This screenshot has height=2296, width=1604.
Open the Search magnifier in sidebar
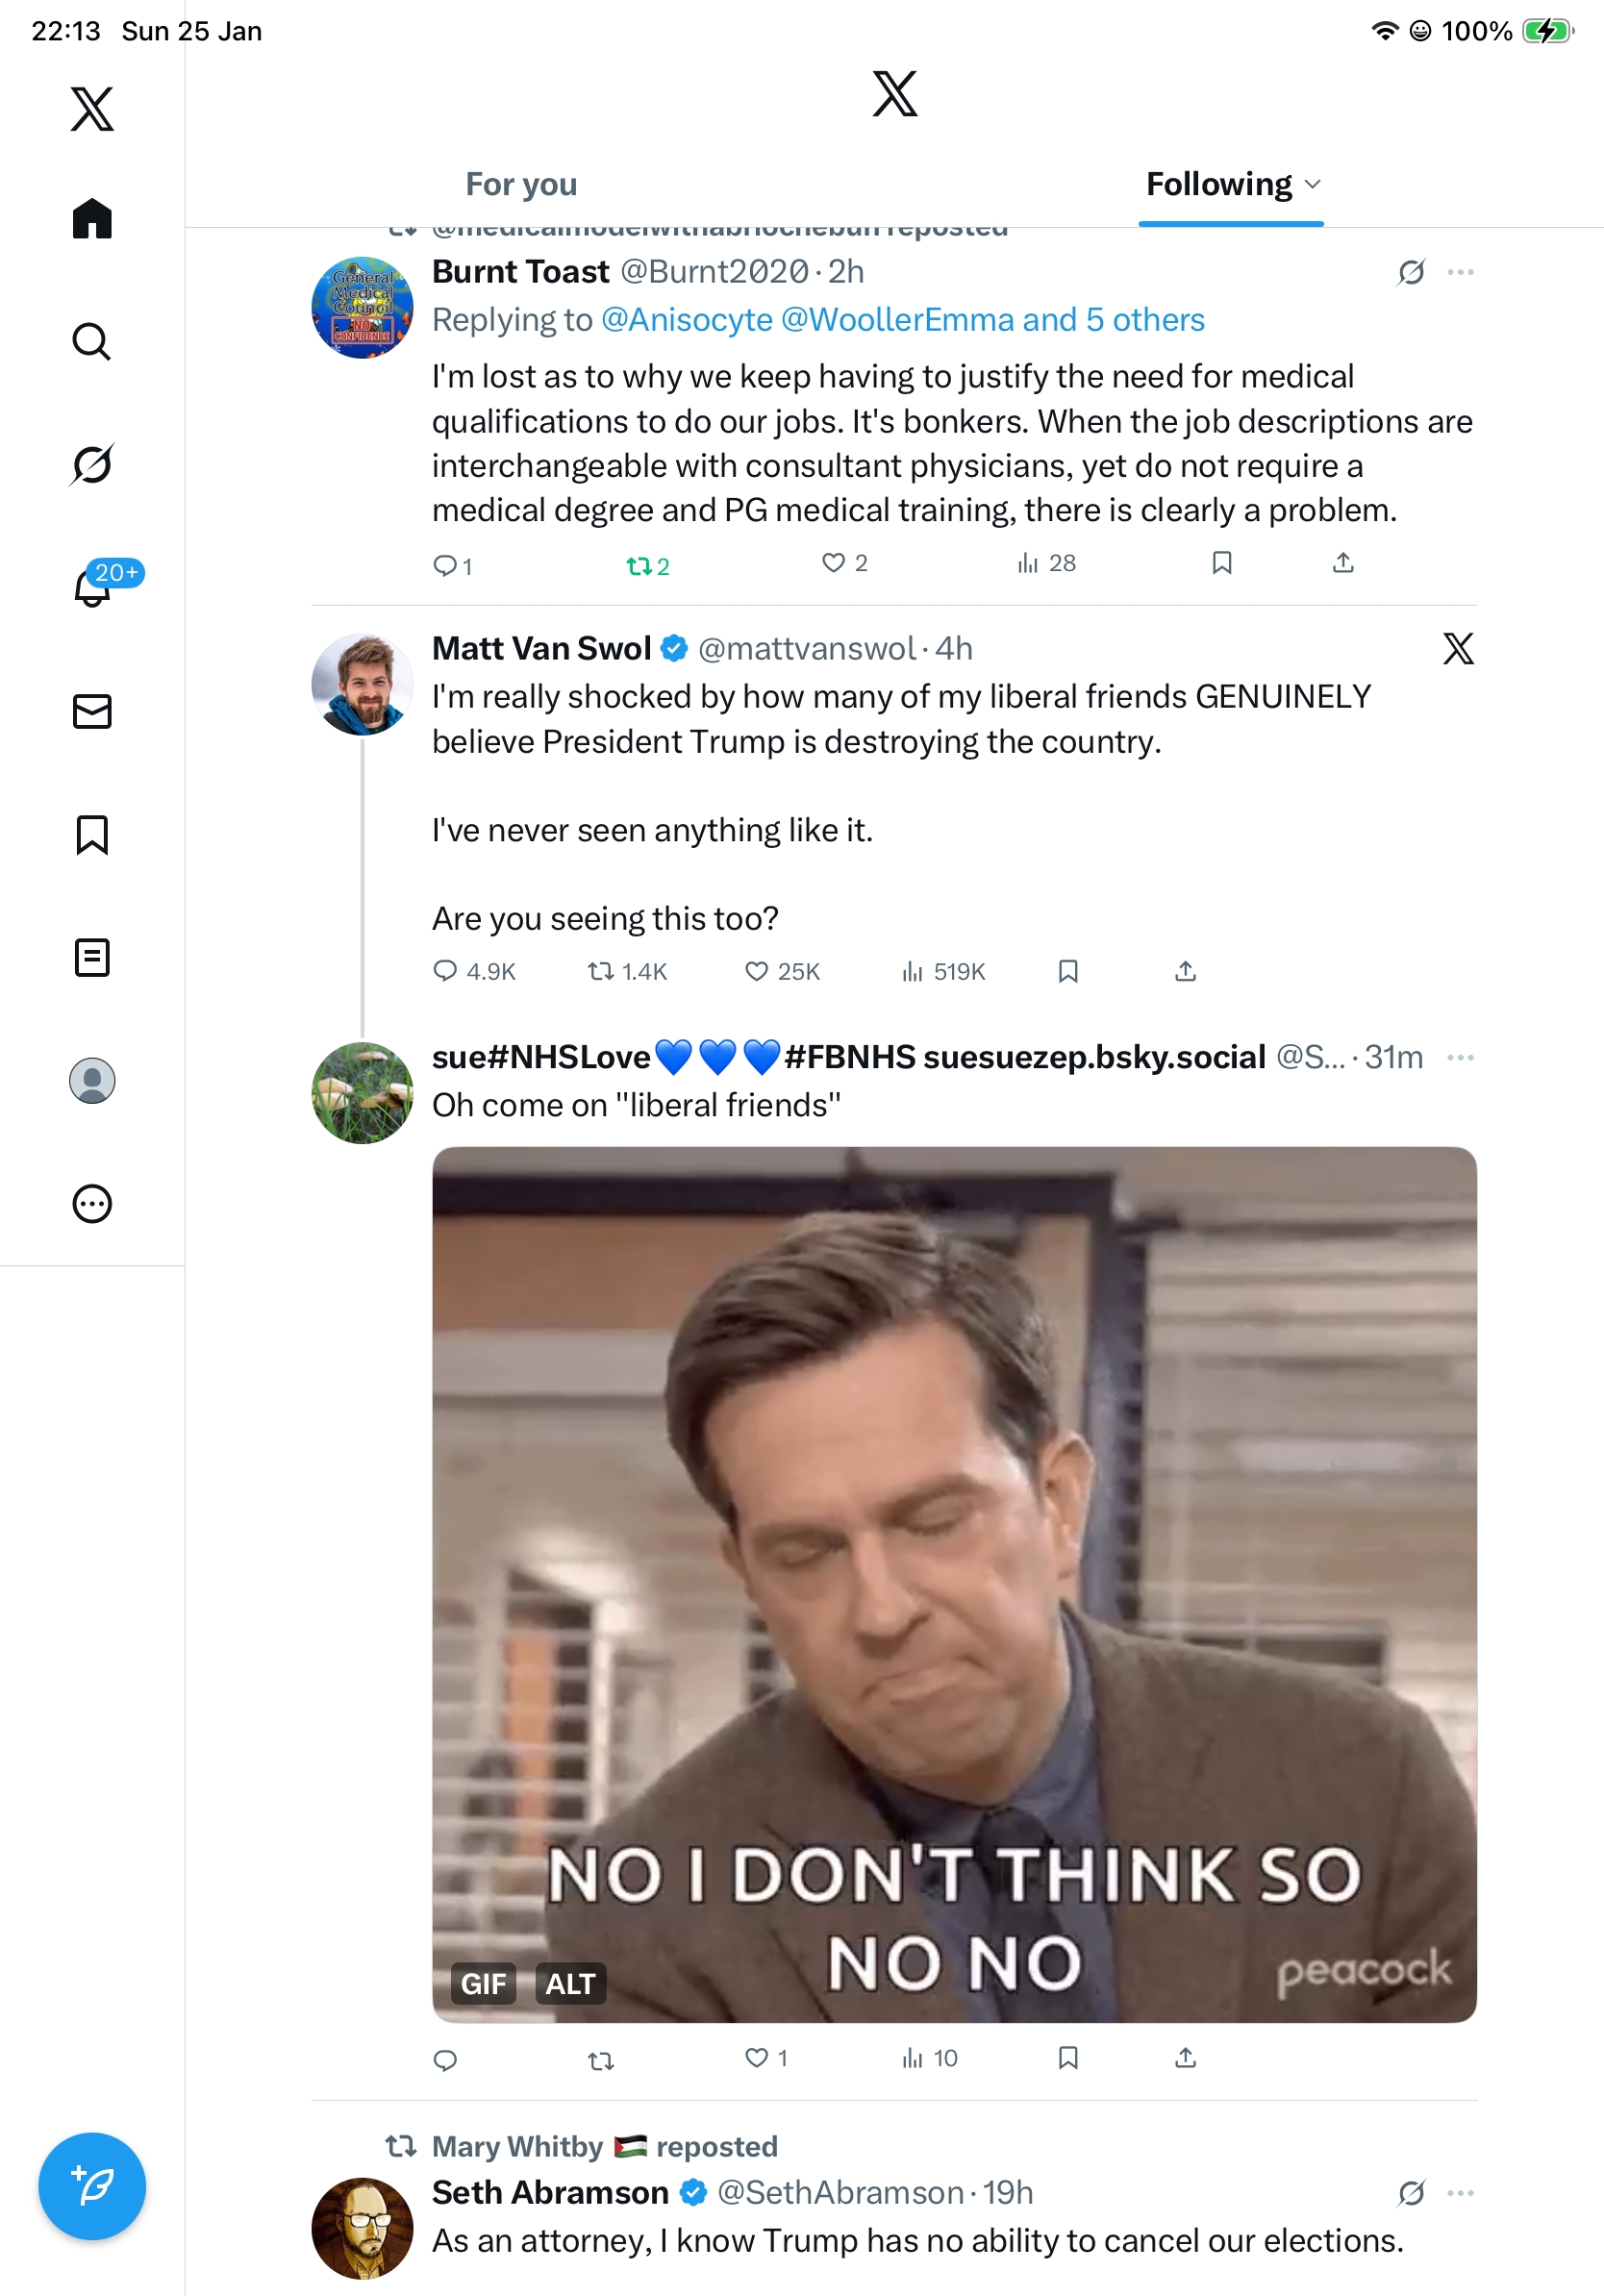tap(92, 342)
